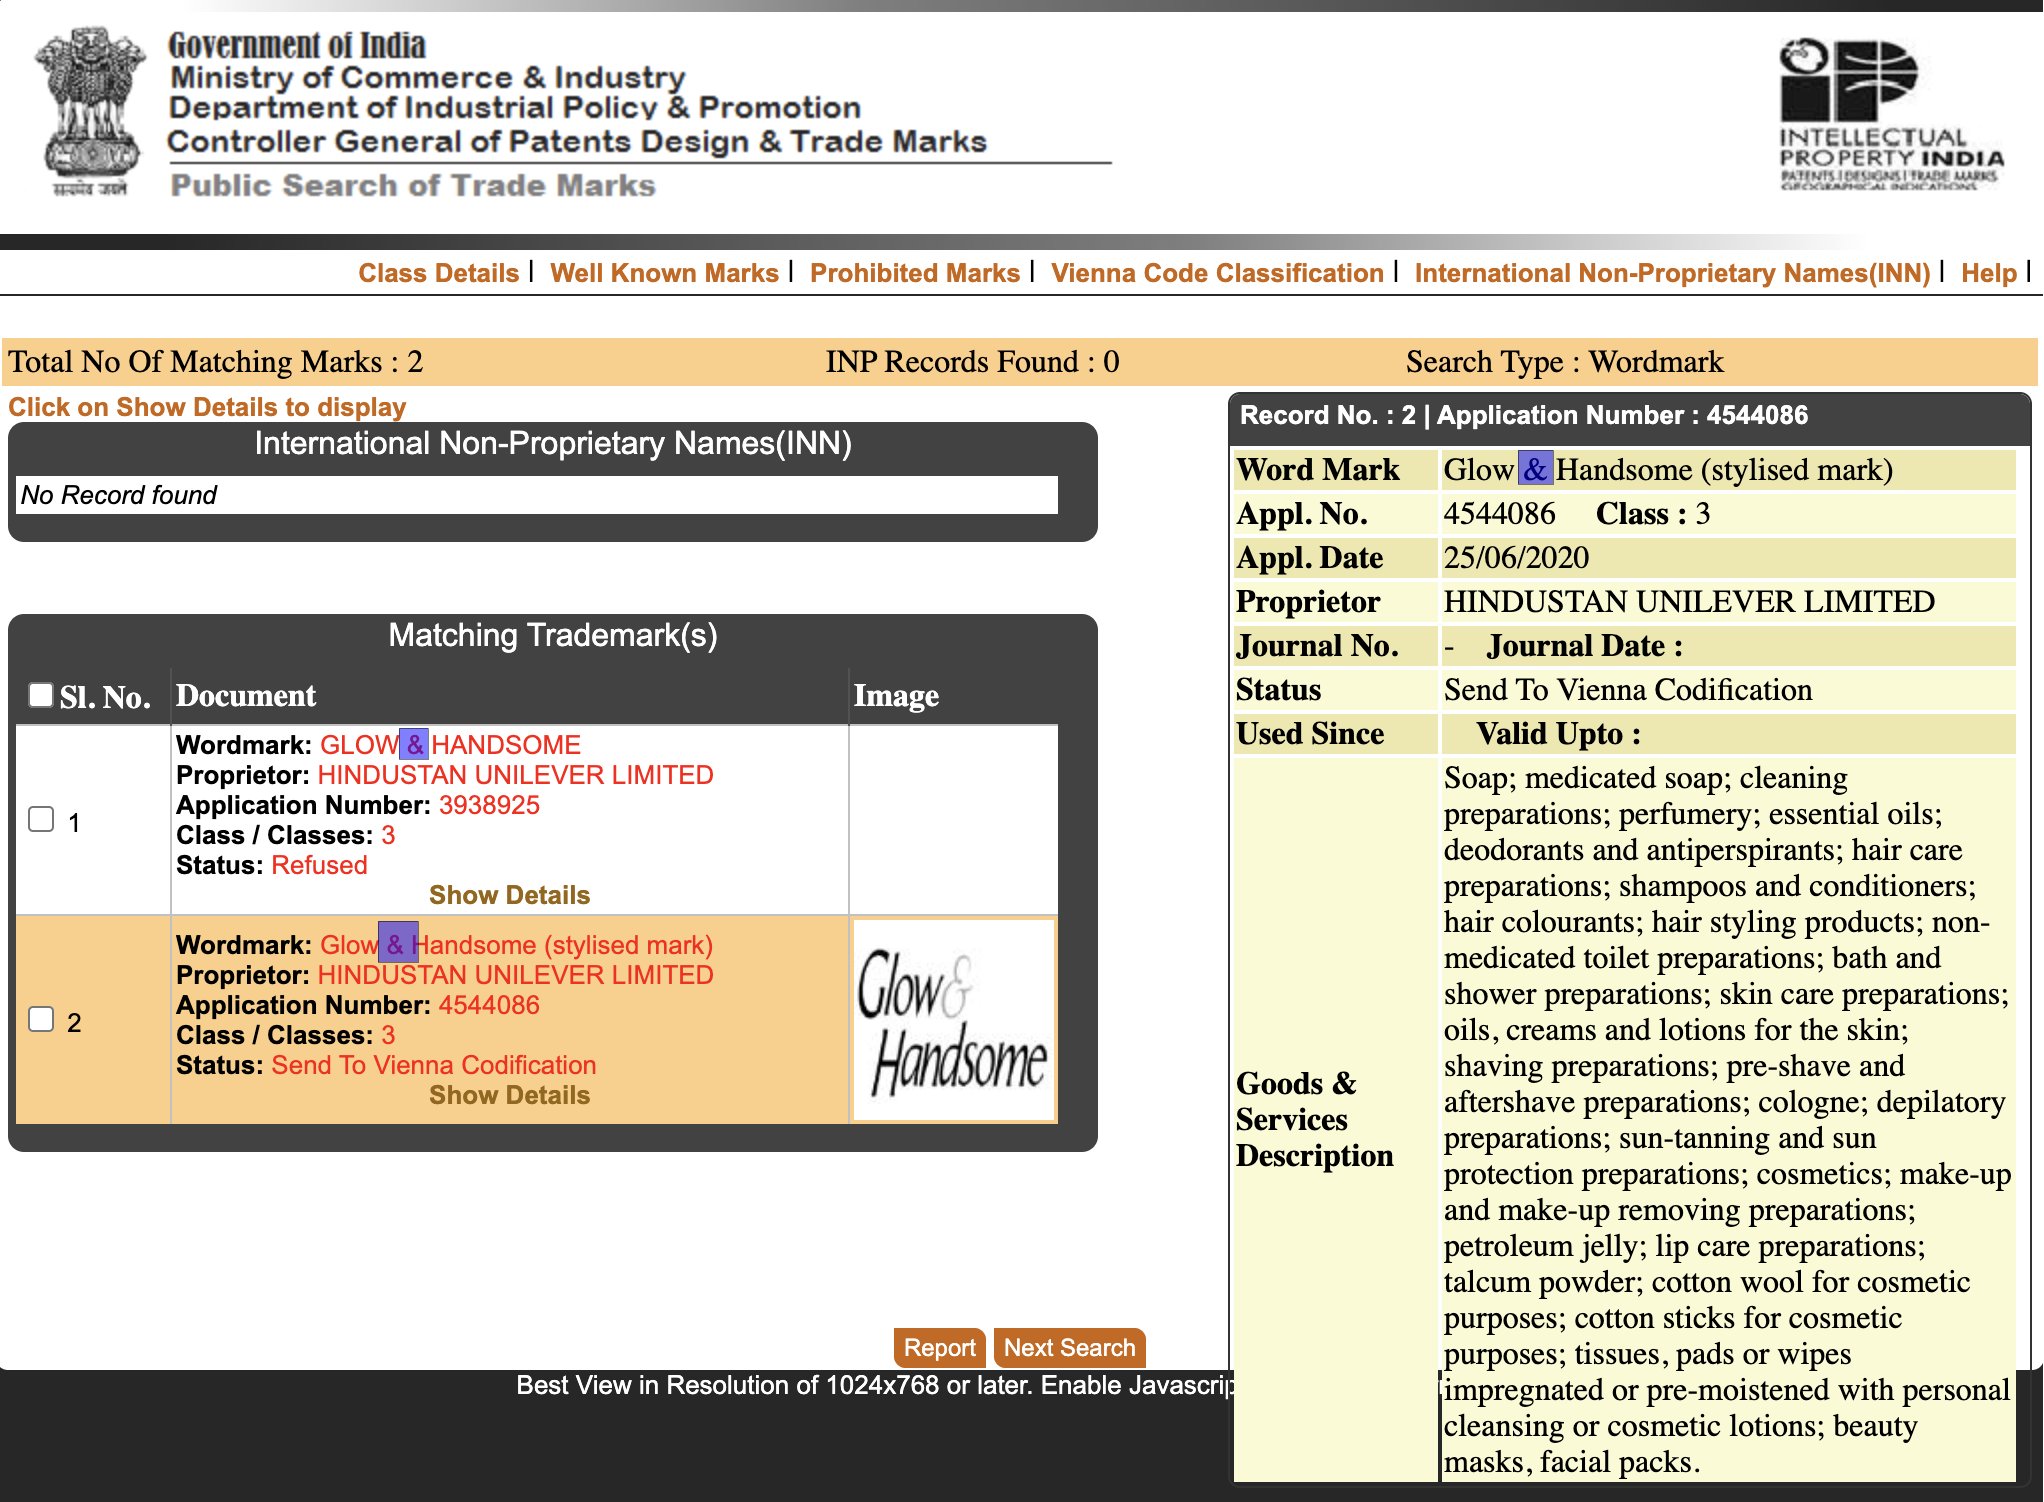The height and width of the screenshot is (1502, 2044).
Task: Click the Next Search button
Action: point(1069,1348)
